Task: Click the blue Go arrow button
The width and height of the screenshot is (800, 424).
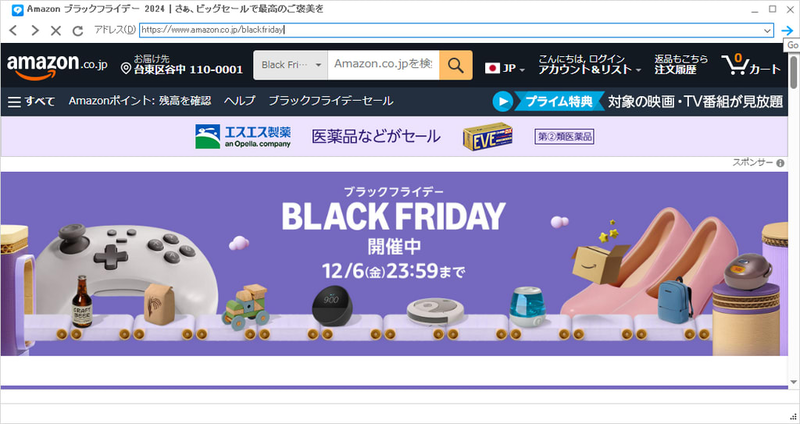Action: (x=787, y=31)
